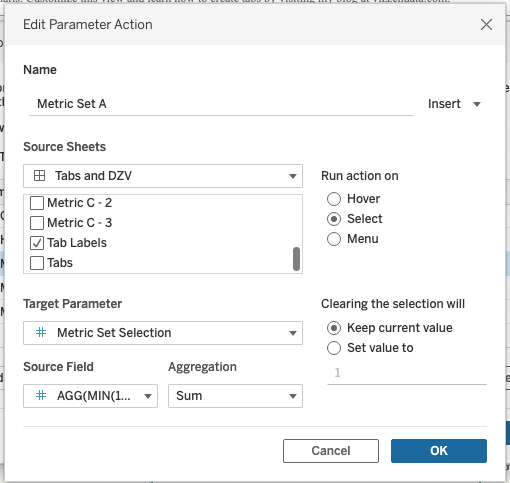Screen dimensions: 510x483
Task: Open the Tabs and DZV source sheets dropdown
Action: click(x=163, y=176)
